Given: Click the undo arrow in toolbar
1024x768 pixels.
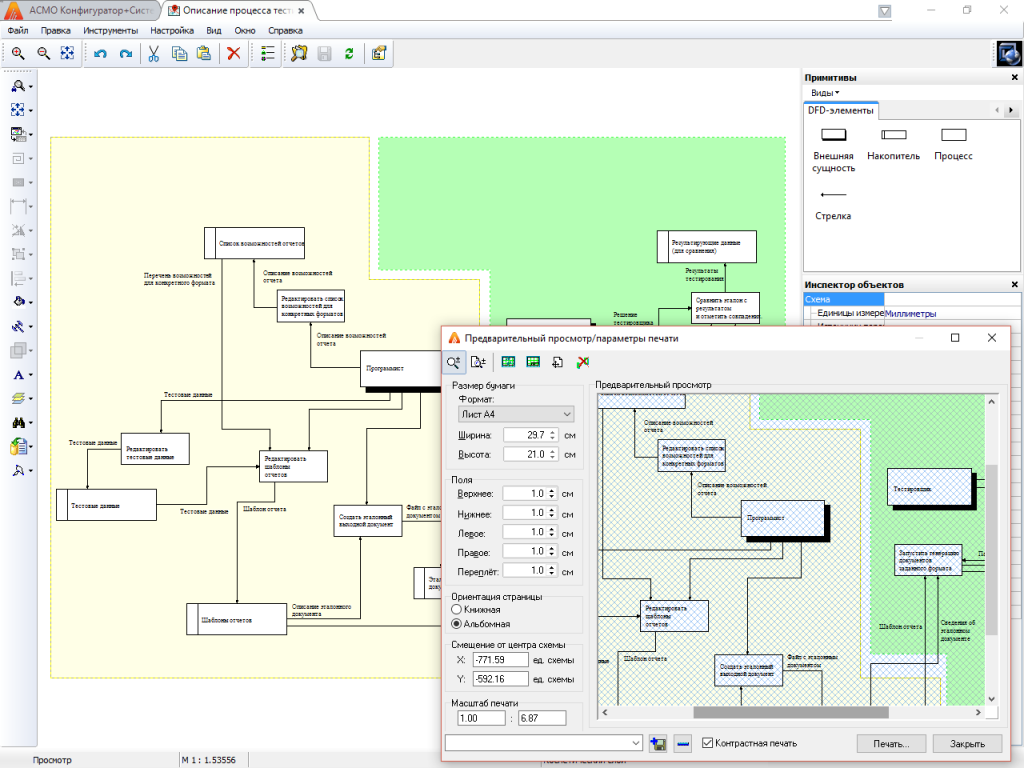Looking at the screenshot, I should [100, 54].
